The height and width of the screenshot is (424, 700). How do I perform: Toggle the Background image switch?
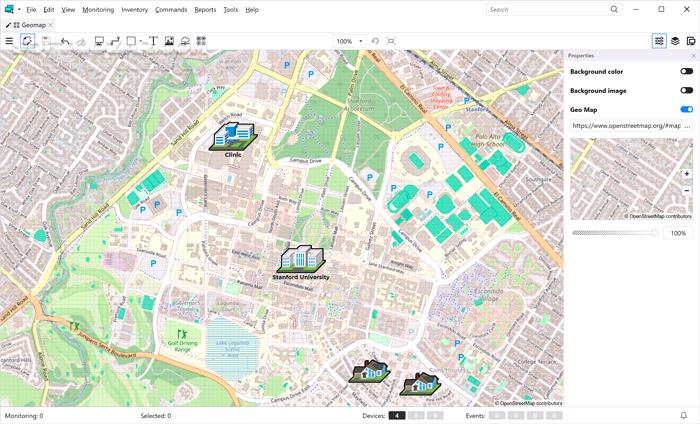687,91
